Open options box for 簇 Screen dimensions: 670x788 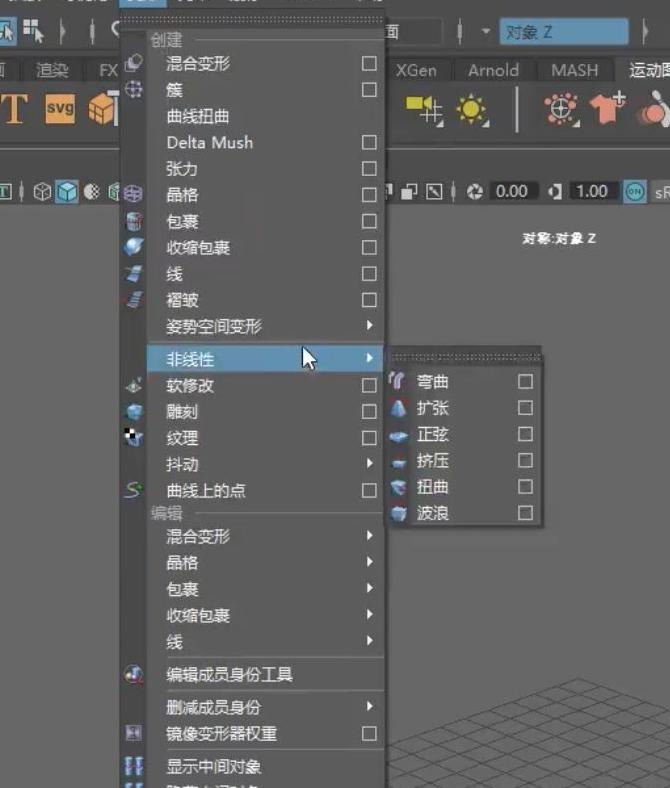369,89
